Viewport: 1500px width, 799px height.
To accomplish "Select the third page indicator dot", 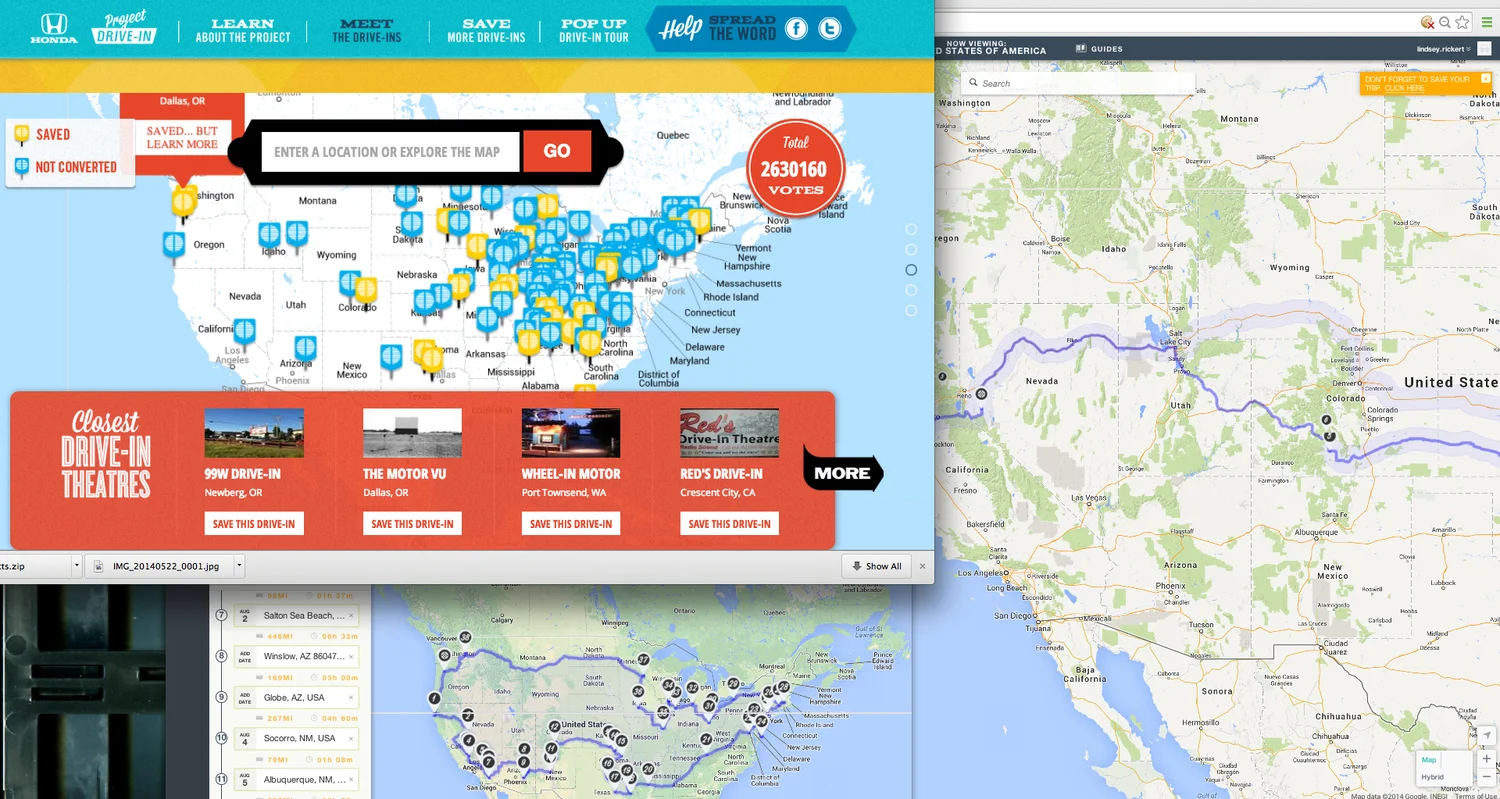I will pos(911,270).
